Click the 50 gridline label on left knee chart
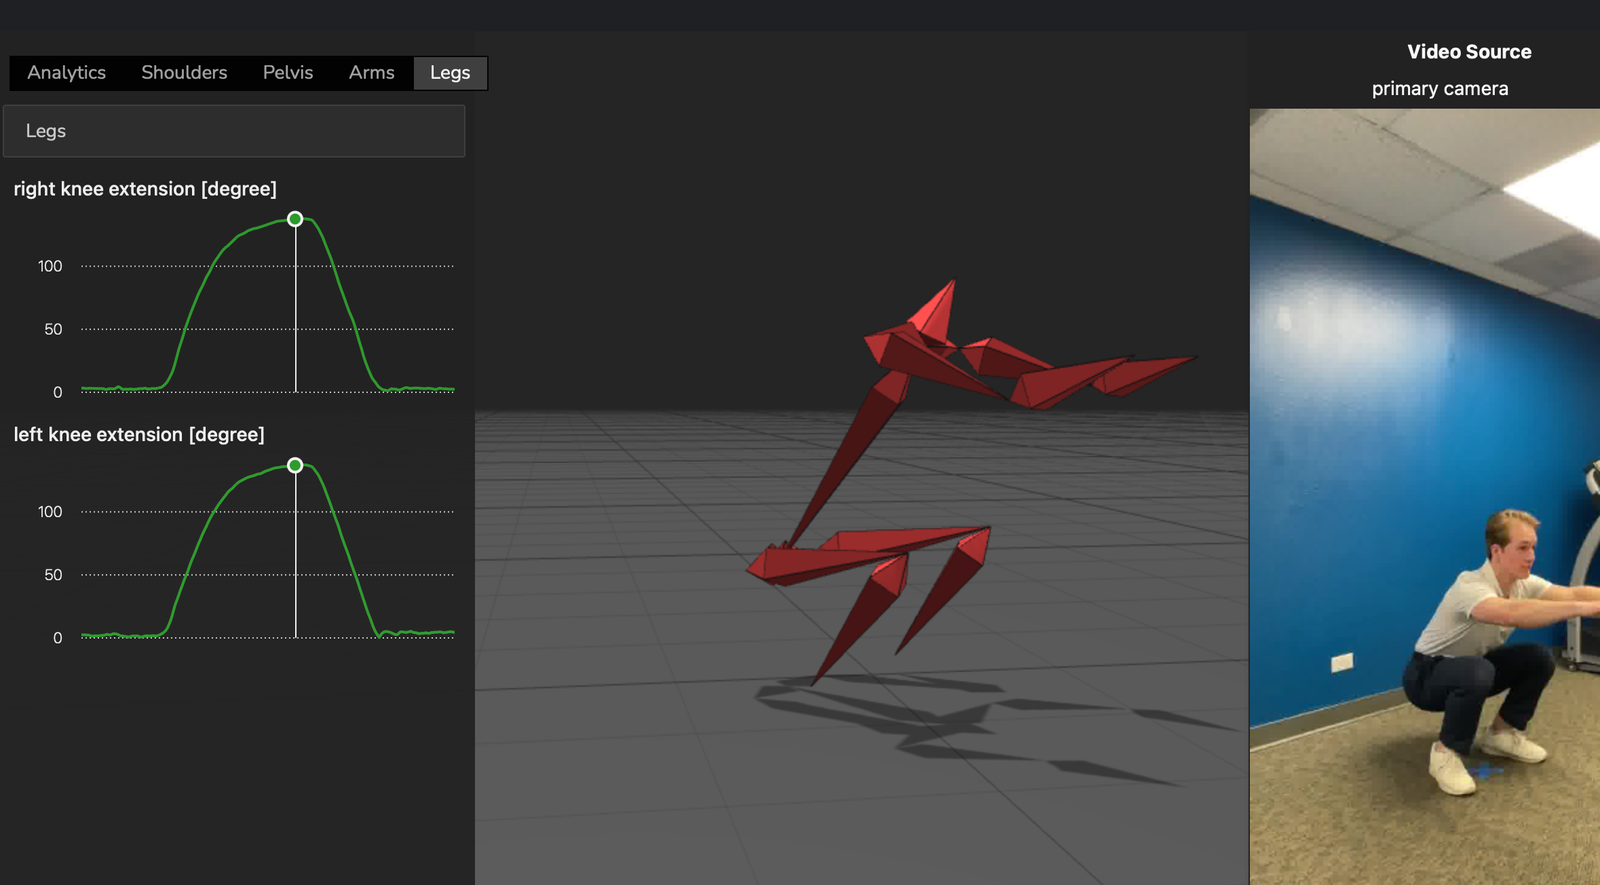The height and width of the screenshot is (885, 1600). click(x=53, y=575)
